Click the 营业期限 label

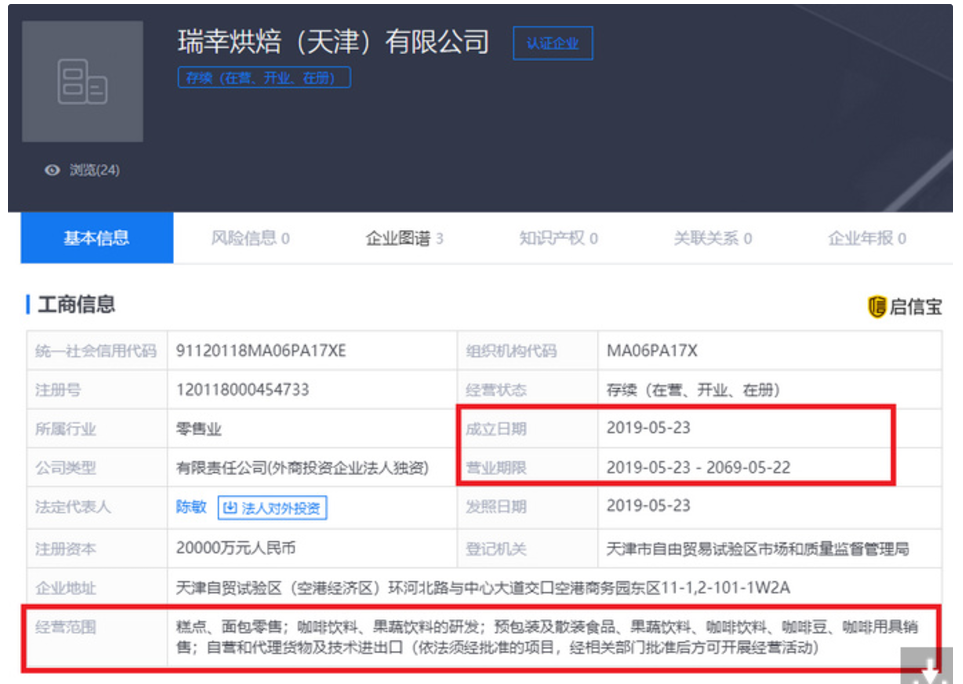point(496,468)
